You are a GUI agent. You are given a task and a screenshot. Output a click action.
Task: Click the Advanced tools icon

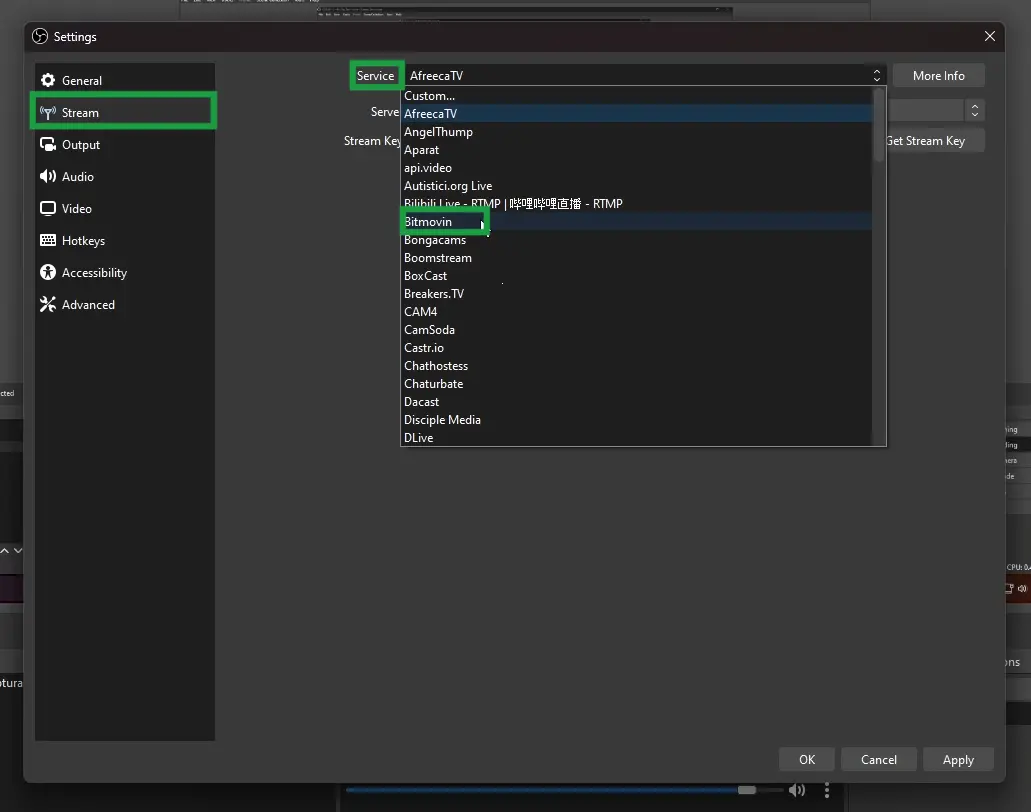(48, 304)
